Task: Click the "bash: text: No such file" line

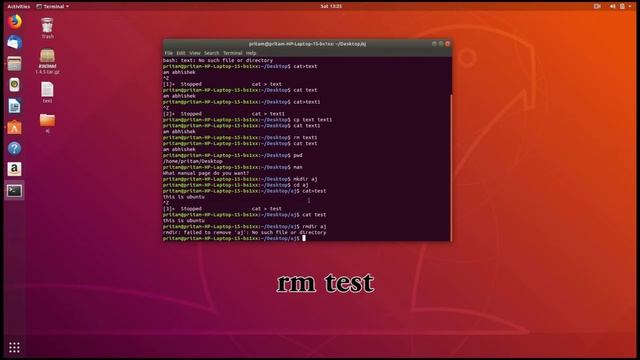Action: (x=218, y=60)
